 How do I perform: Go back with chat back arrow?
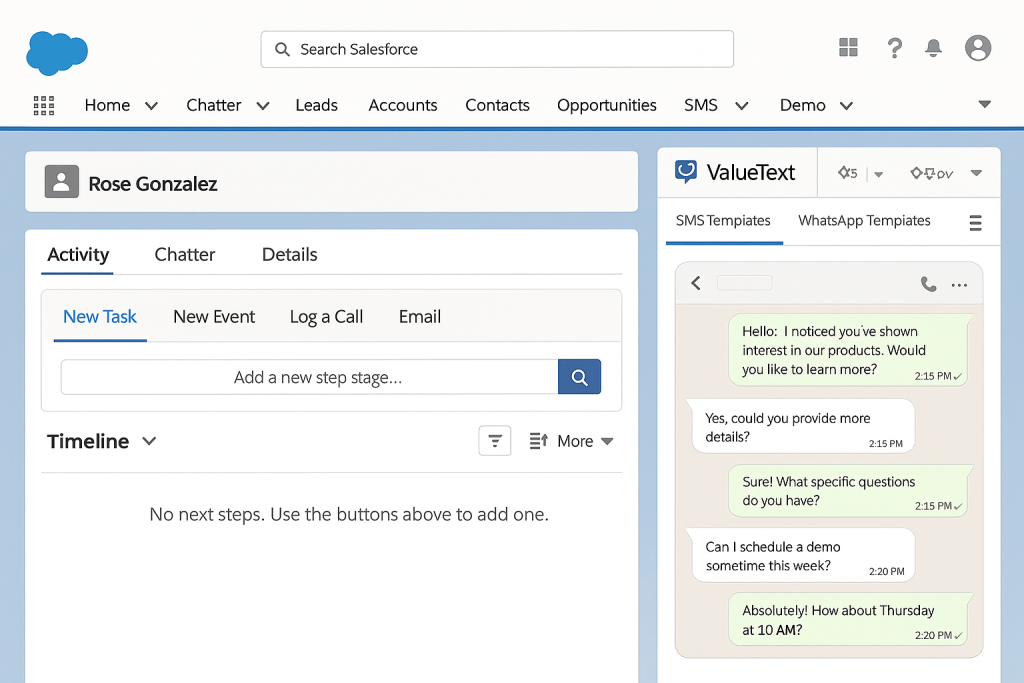(x=696, y=283)
